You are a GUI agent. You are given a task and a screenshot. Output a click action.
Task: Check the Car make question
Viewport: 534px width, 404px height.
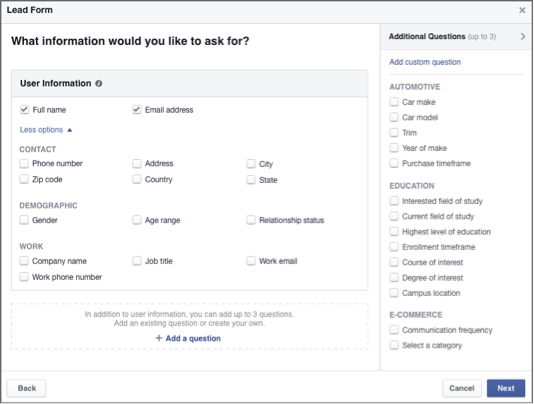tap(394, 102)
